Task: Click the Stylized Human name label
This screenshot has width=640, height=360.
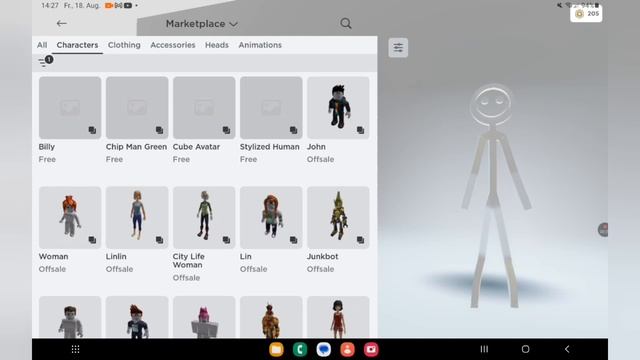Action: (270, 147)
